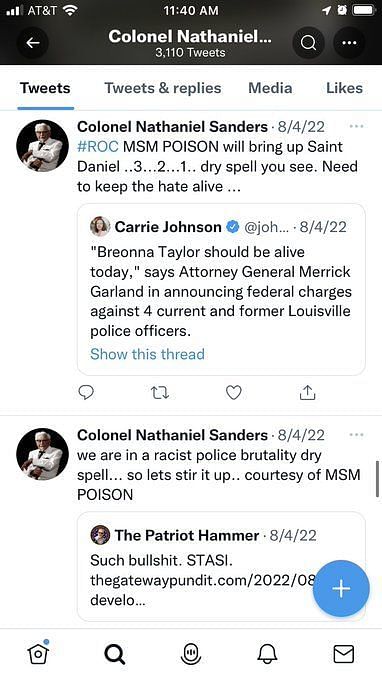Open direct messages envelope icon

coord(343,654)
